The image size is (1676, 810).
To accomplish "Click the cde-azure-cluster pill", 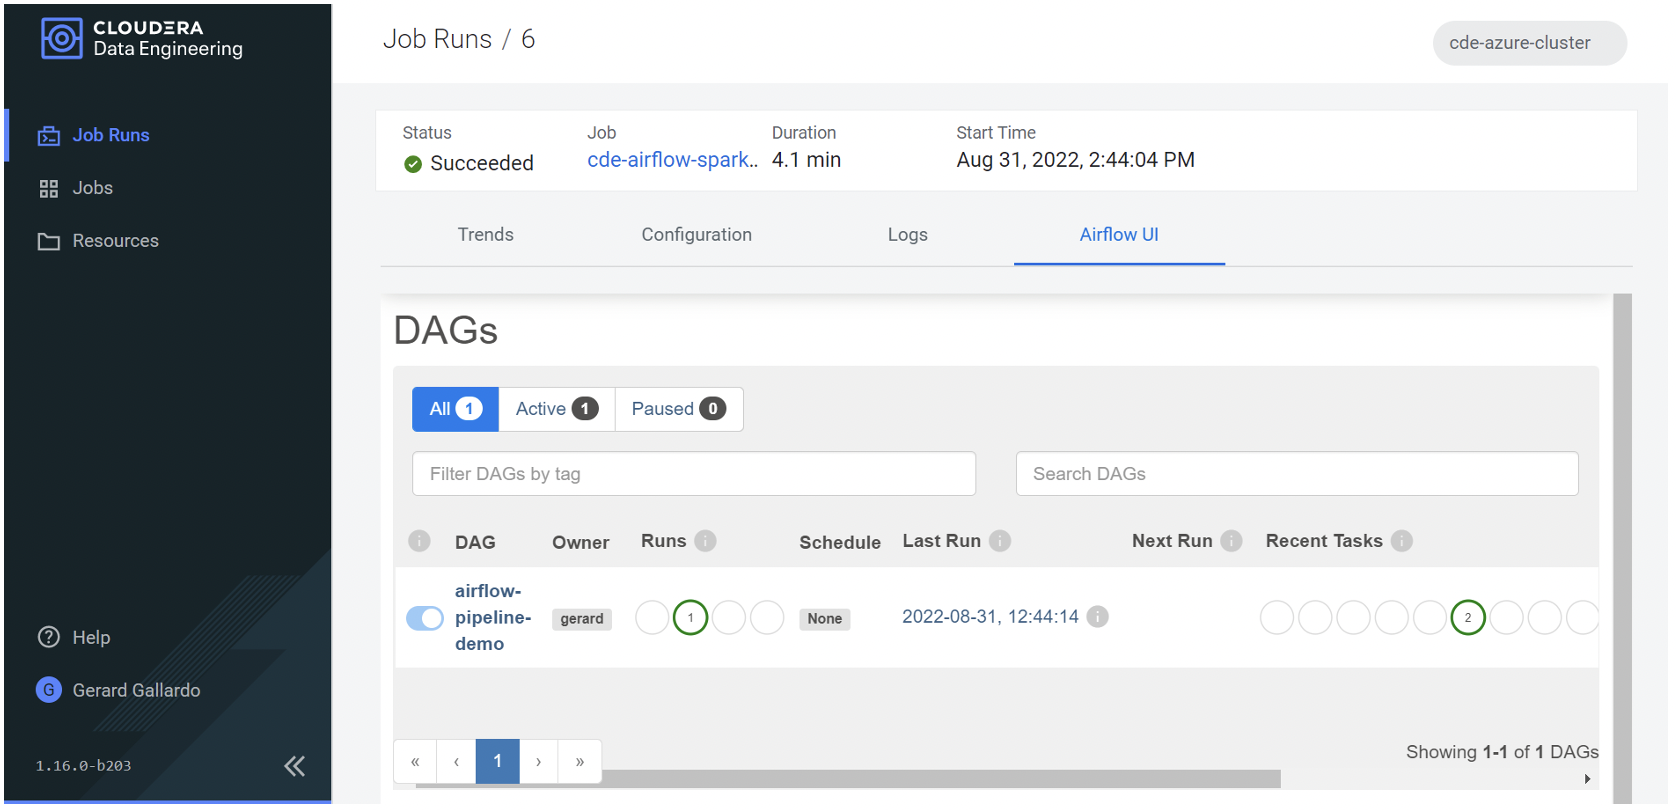I will click(x=1529, y=43).
